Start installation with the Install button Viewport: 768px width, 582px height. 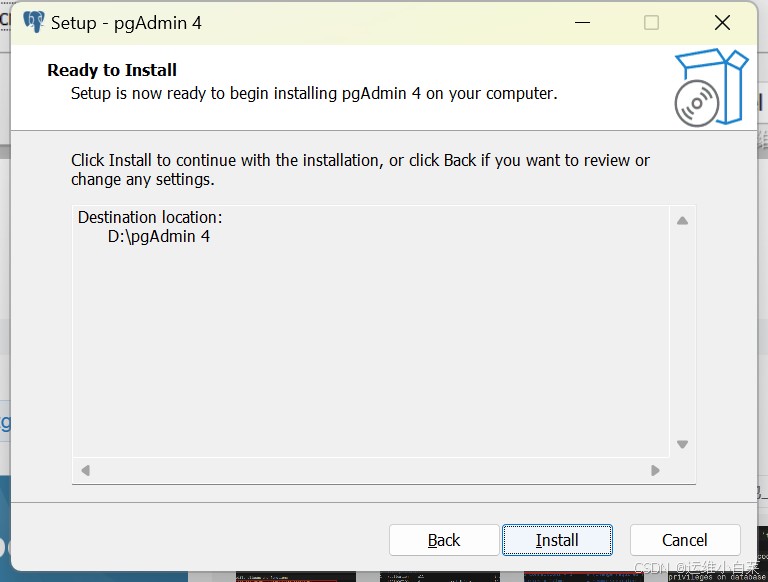click(557, 540)
